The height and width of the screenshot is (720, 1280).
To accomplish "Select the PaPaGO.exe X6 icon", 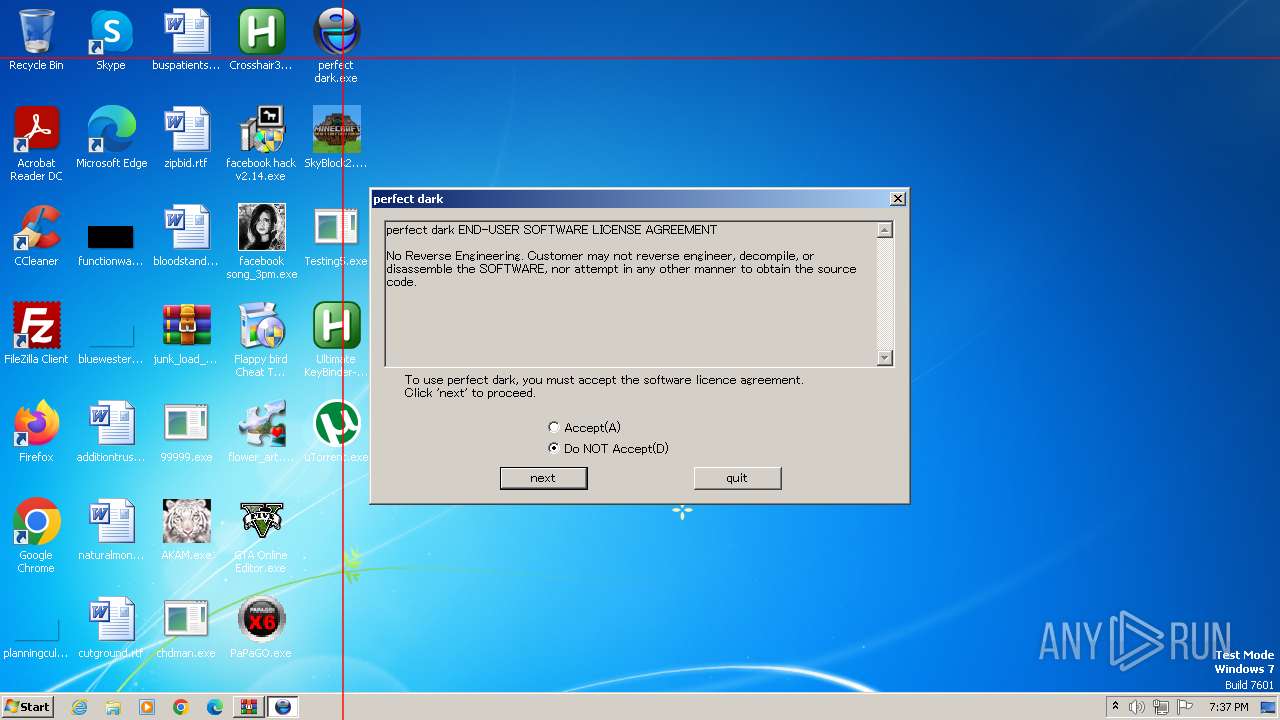I will click(x=261, y=628).
